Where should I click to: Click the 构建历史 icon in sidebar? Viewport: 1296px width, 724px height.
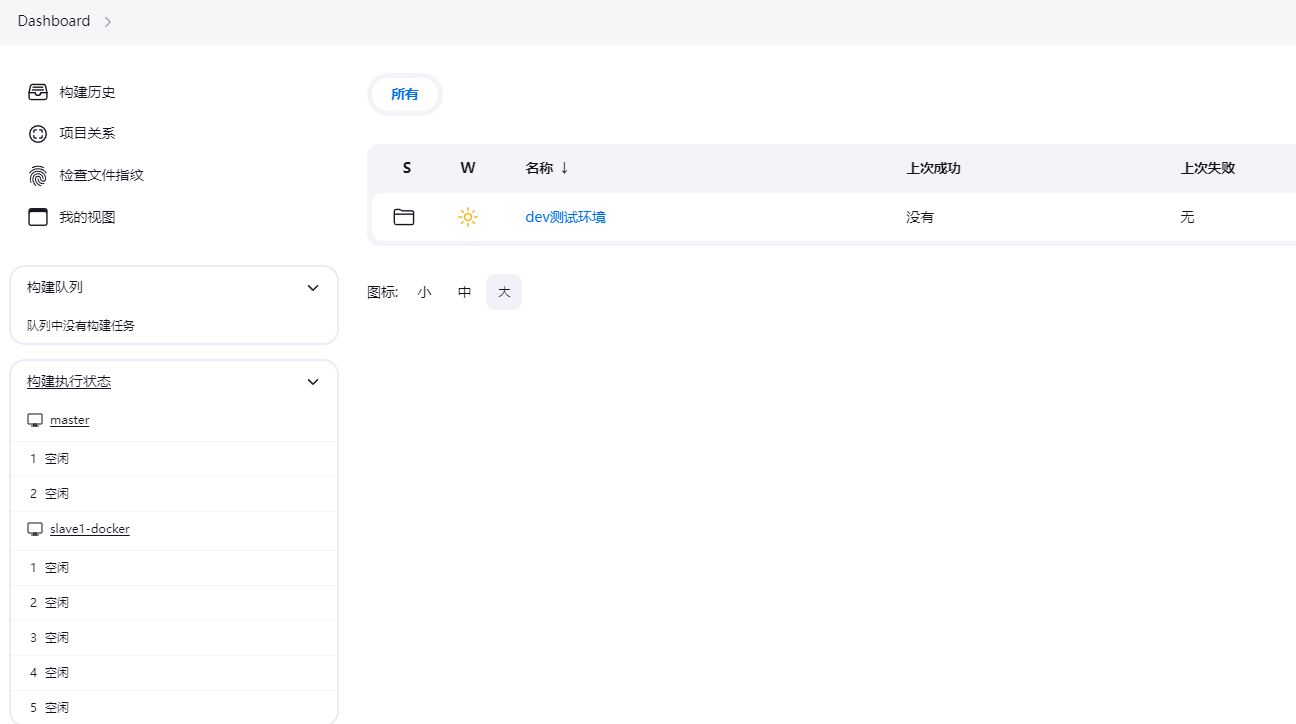(x=37, y=91)
